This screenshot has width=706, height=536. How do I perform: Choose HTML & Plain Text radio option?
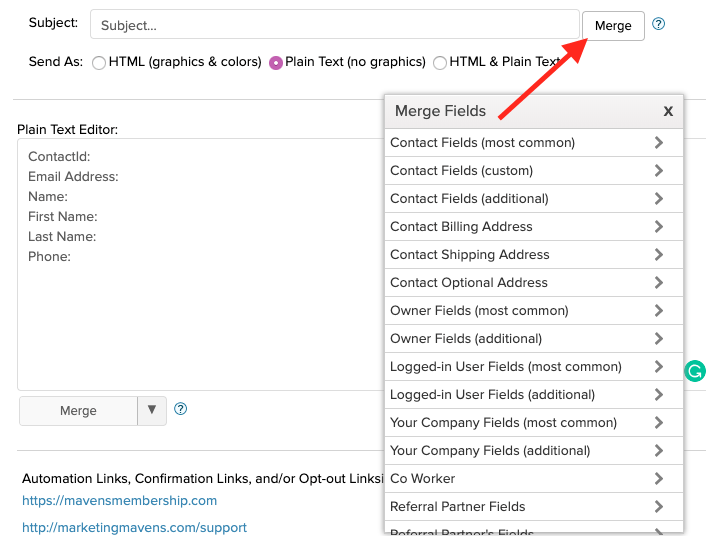click(440, 62)
